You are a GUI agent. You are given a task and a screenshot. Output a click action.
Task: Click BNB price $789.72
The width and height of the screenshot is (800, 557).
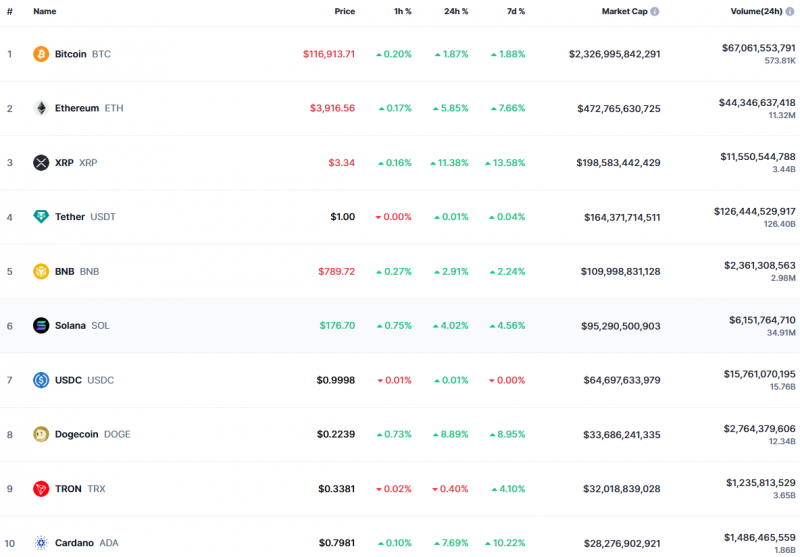tap(337, 271)
